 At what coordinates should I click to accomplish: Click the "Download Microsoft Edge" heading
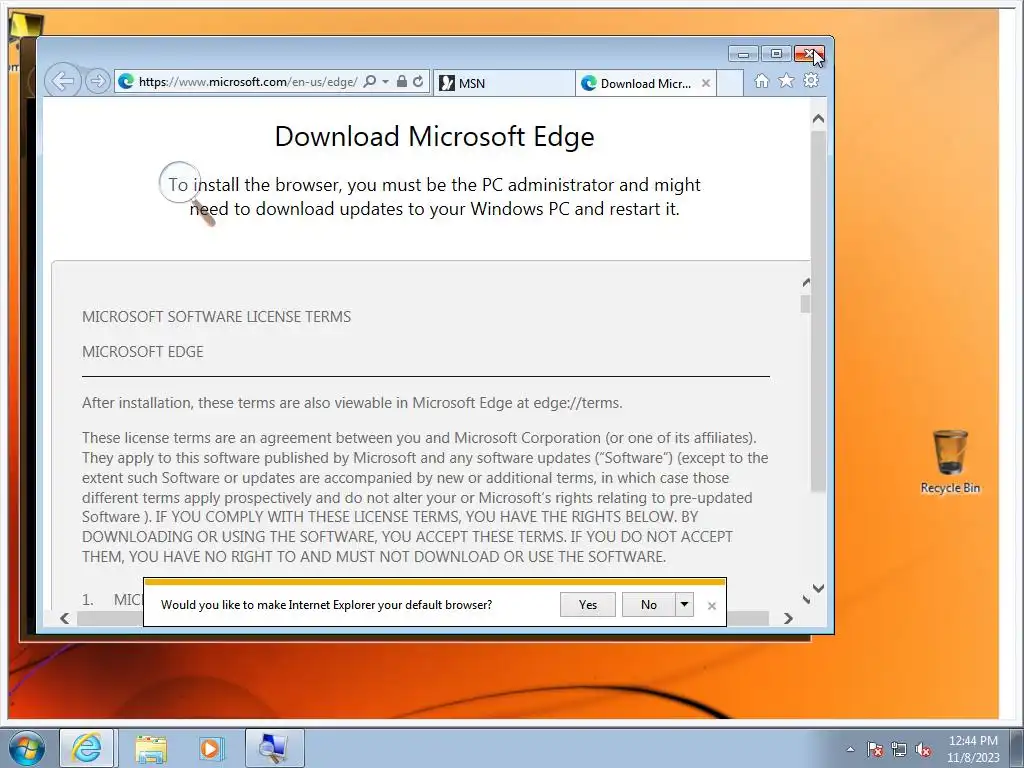pyautogui.click(x=435, y=136)
